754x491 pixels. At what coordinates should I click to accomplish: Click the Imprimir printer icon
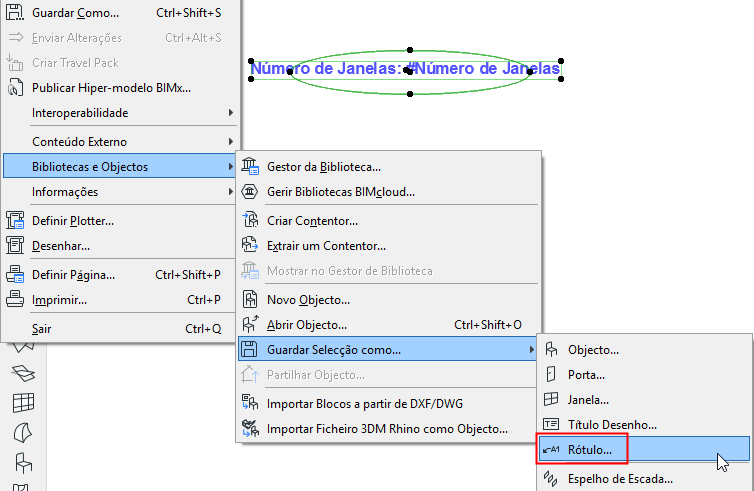[x=15, y=299]
